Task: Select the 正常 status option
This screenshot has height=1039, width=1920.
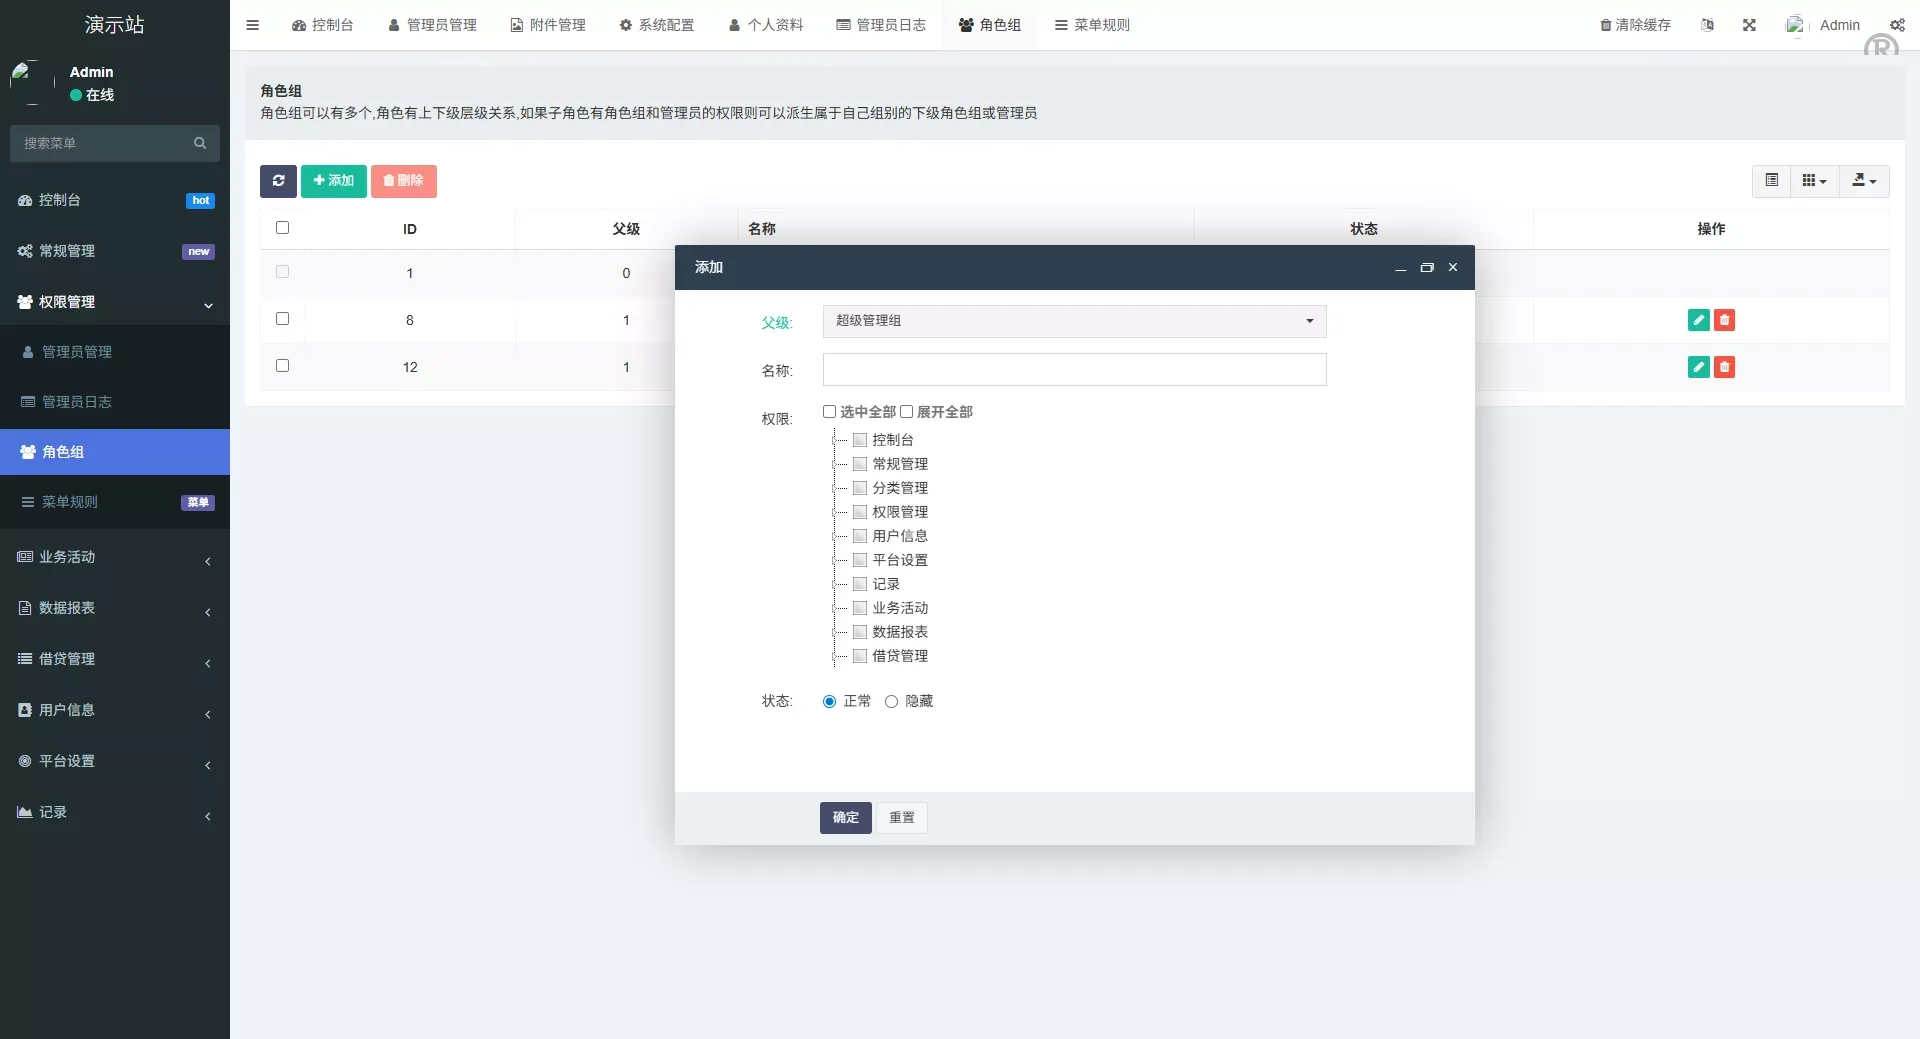Action: coord(828,701)
